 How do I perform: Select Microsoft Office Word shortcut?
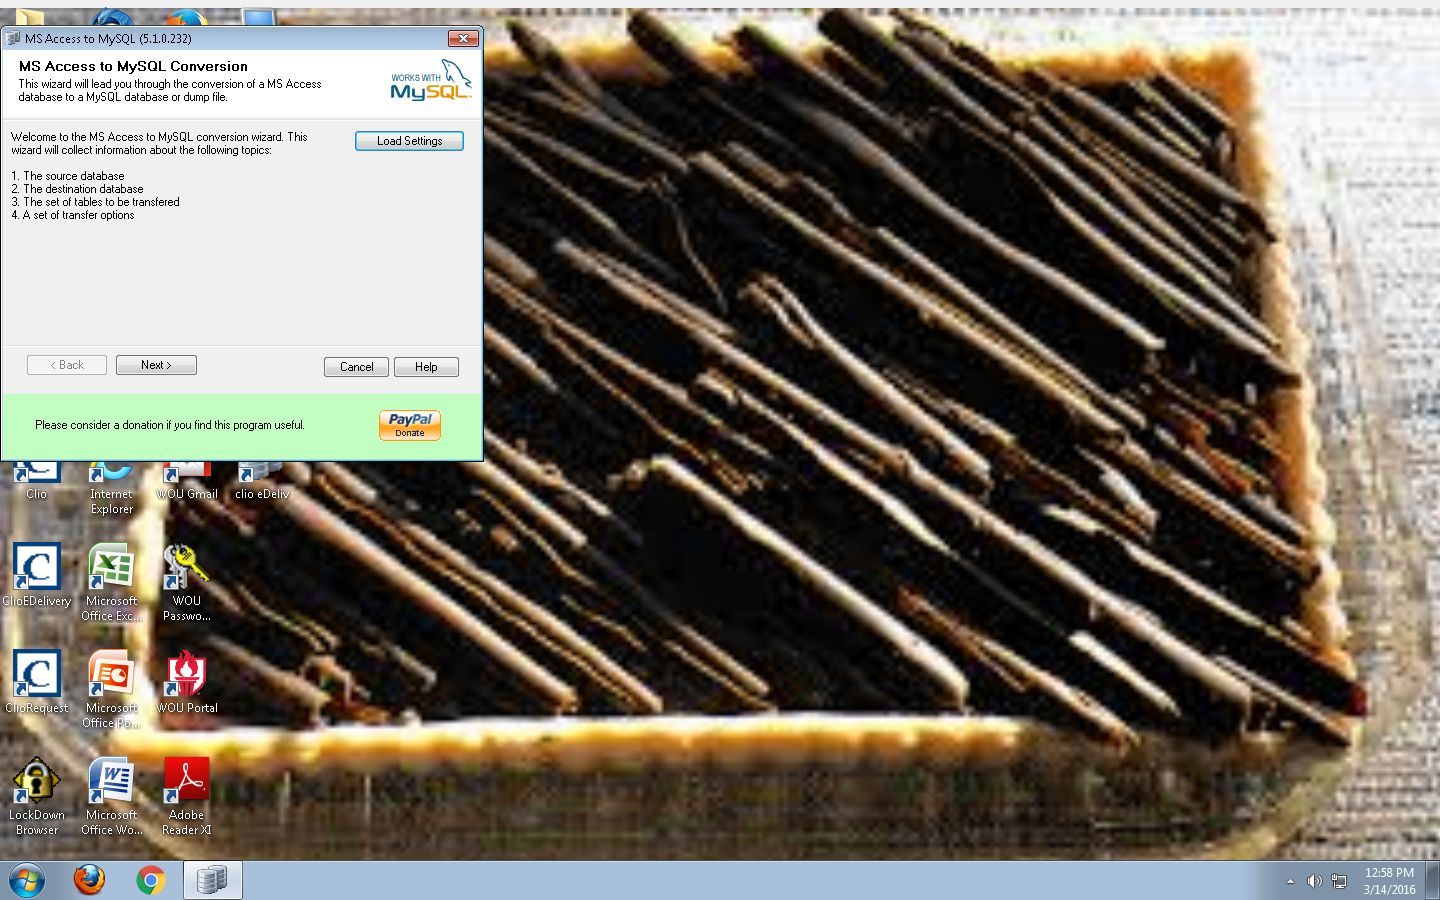pyautogui.click(x=111, y=796)
